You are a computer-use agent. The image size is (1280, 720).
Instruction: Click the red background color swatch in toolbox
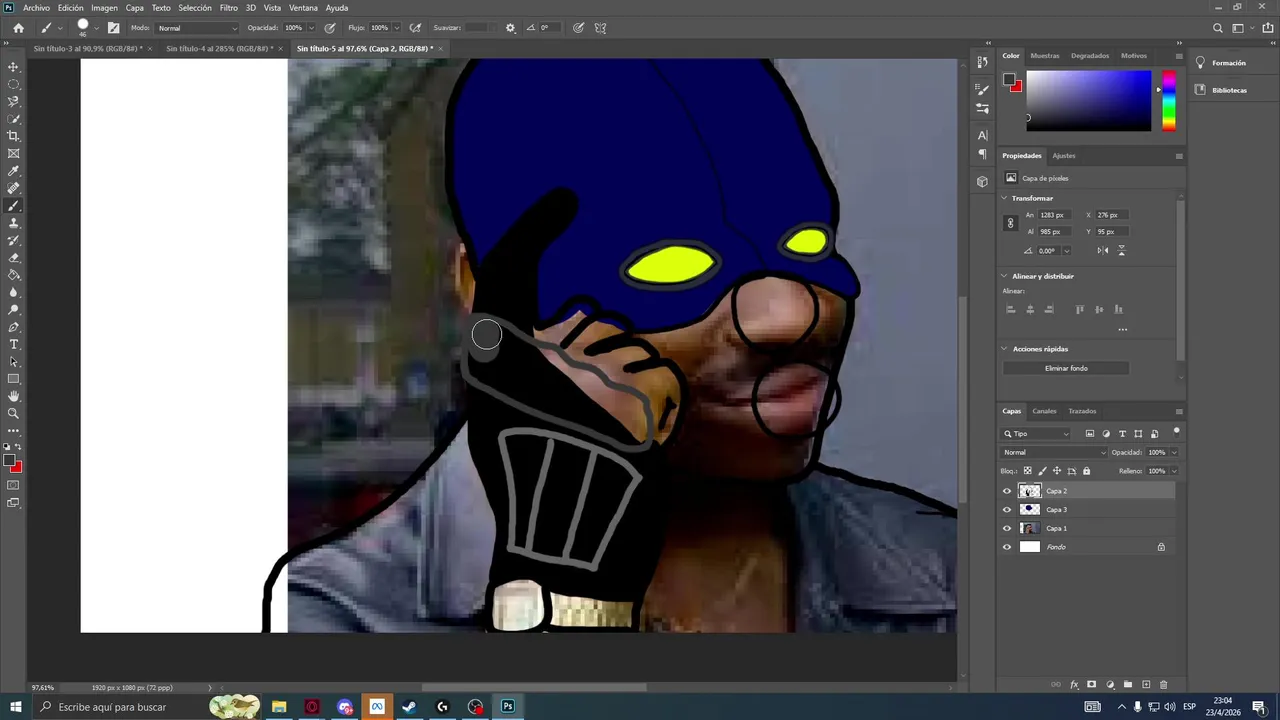[17, 467]
